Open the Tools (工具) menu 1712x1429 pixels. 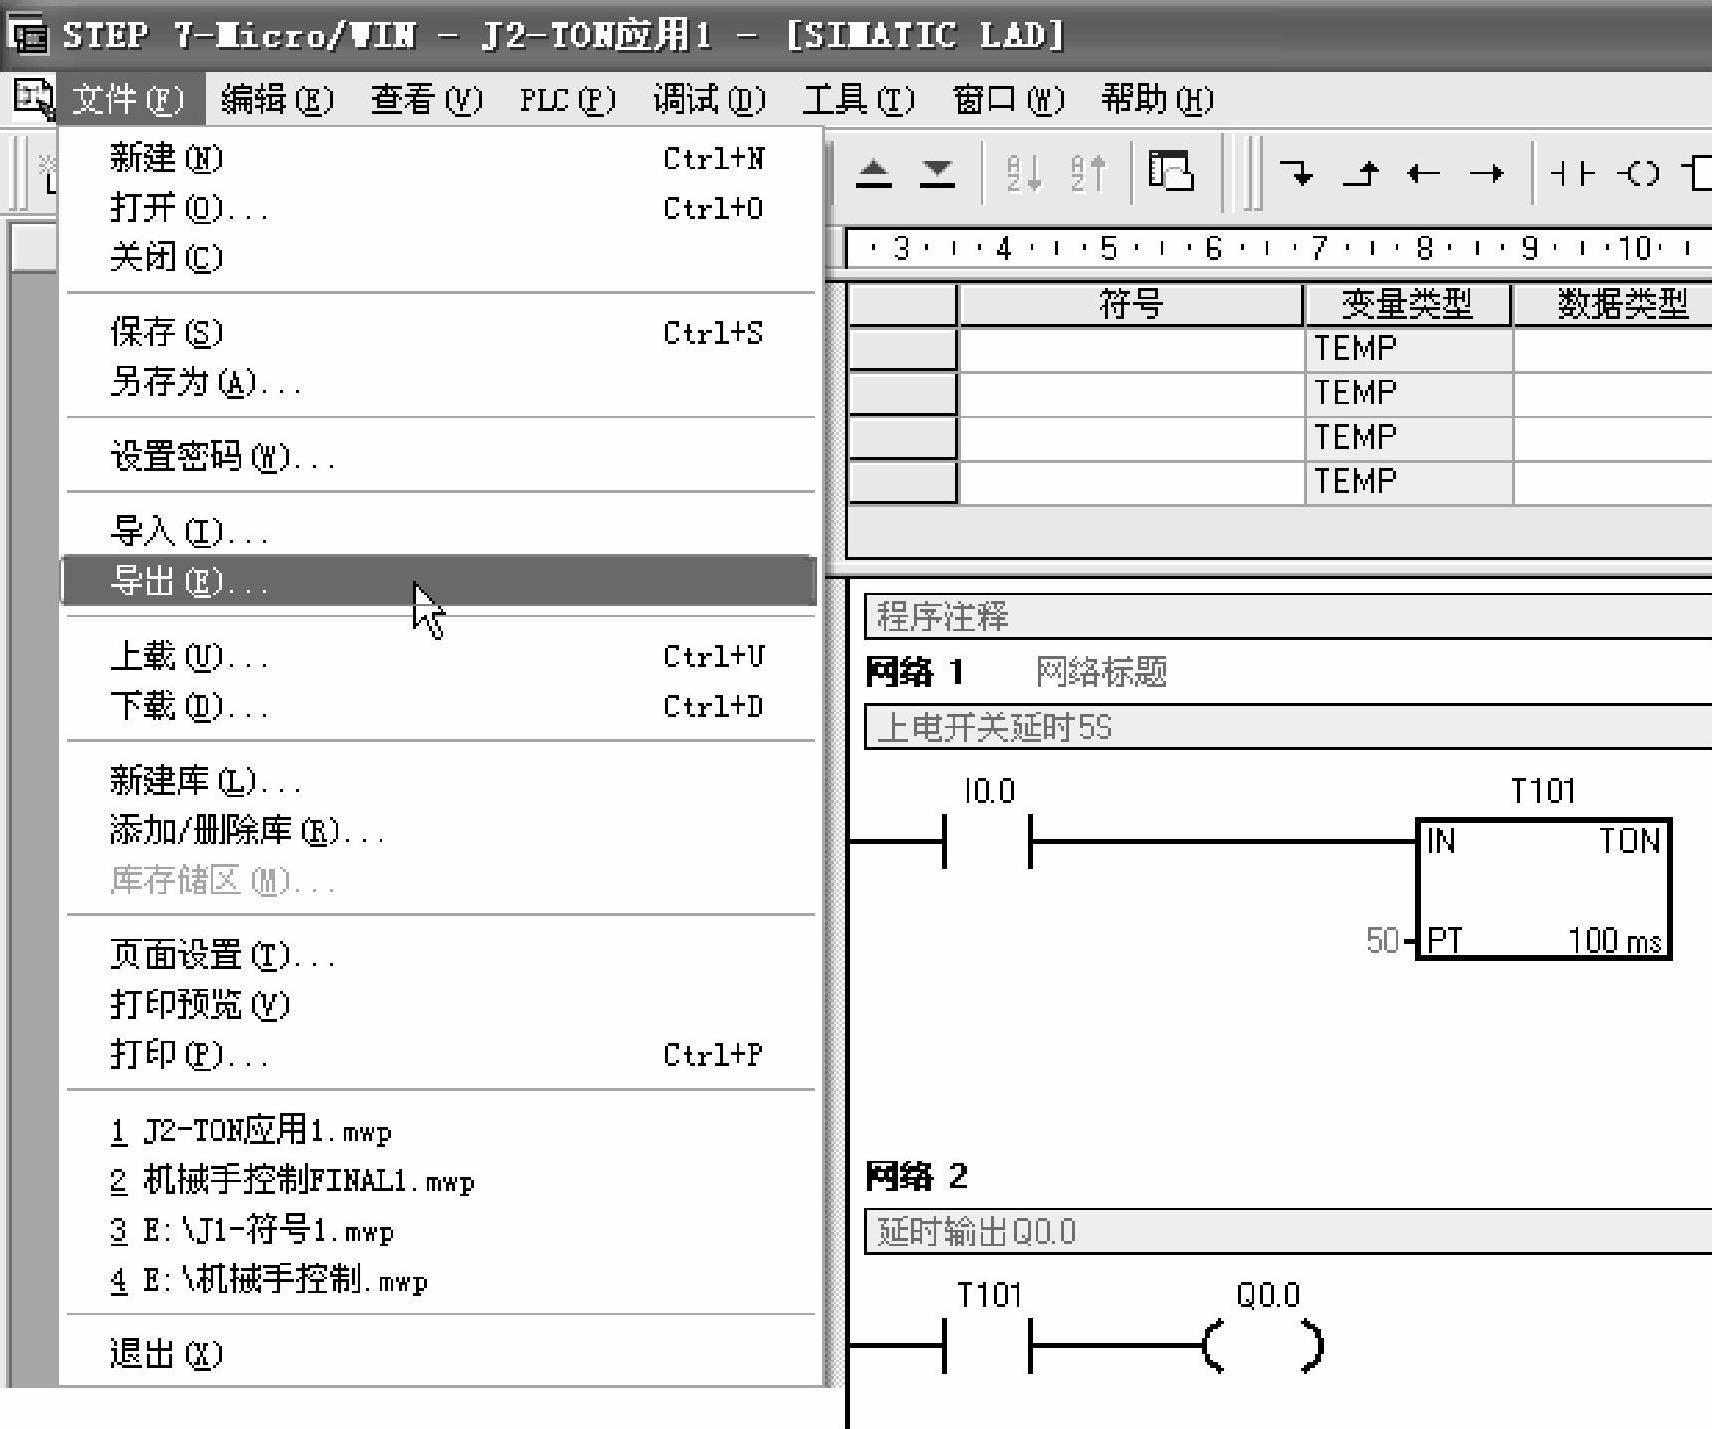[x=857, y=99]
